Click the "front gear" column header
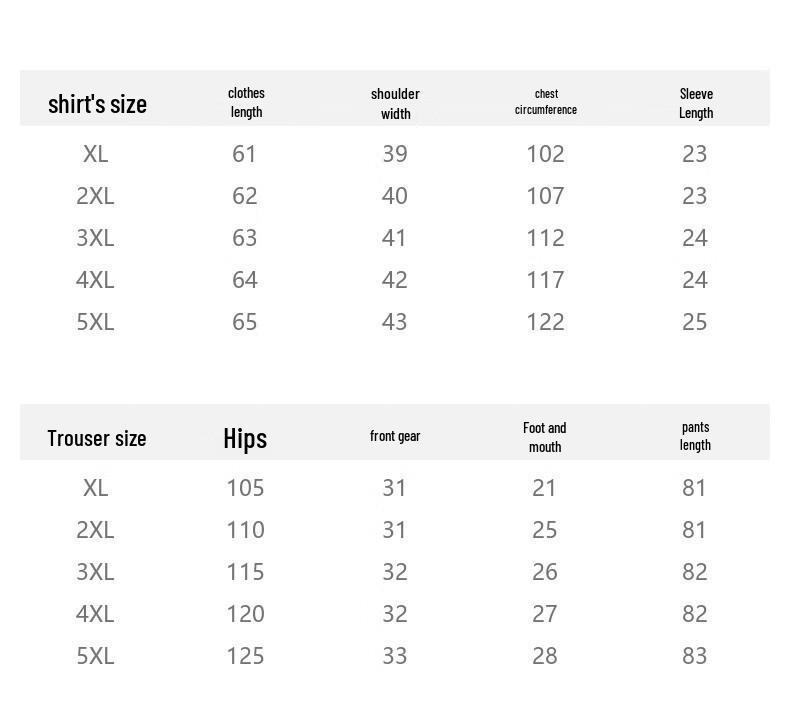This screenshot has width=790, height=722. point(395,436)
